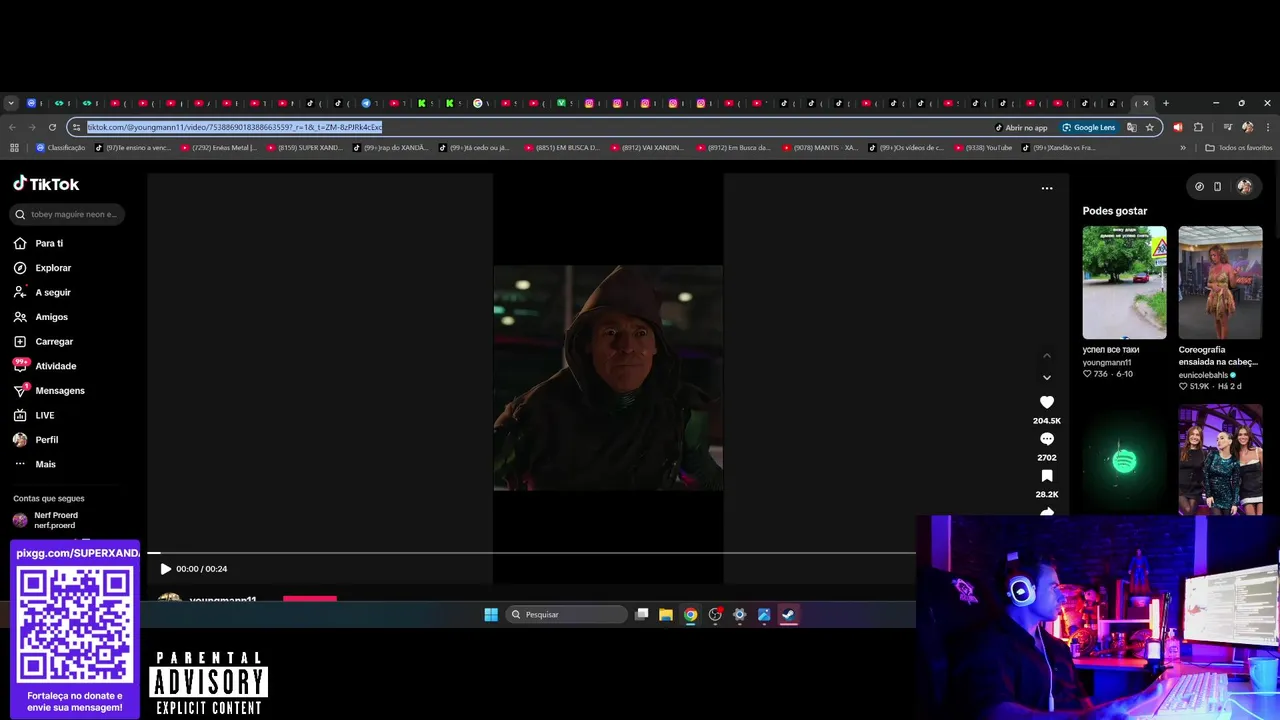Open '(9078) MANTIS' bookmark
This screenshot has height=720, width=1280.
click(820, 147)
